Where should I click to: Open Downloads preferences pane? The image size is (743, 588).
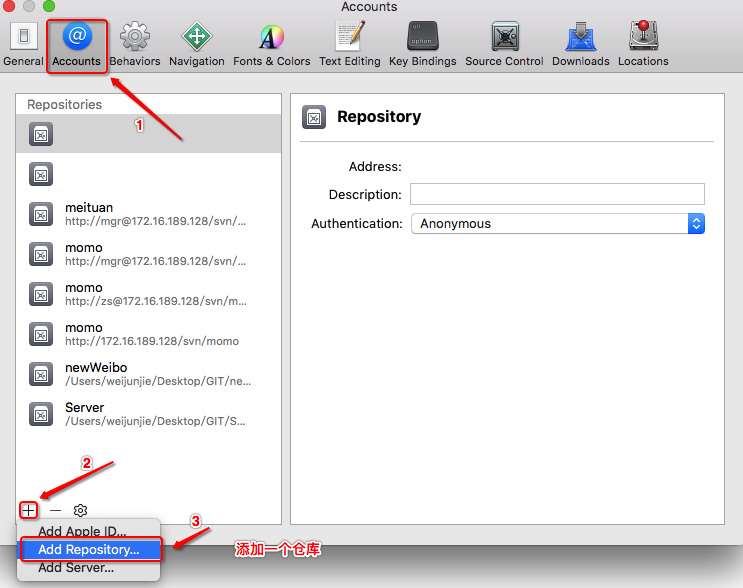tap(580, 45)
